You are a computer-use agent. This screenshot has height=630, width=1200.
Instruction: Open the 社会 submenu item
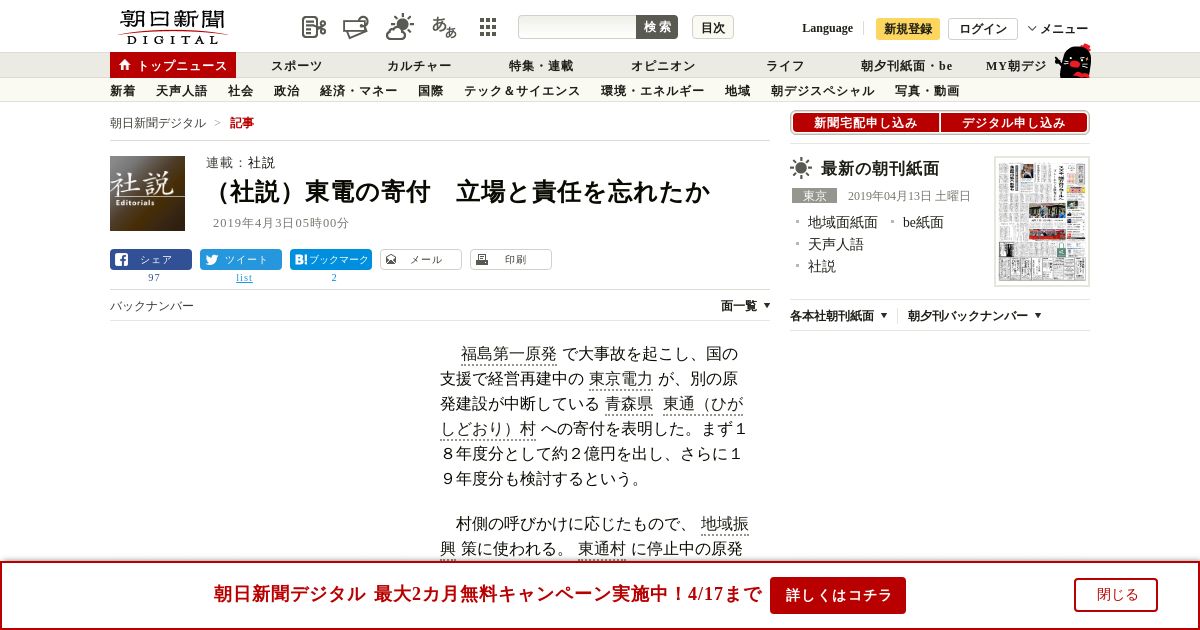click(241, 90)
